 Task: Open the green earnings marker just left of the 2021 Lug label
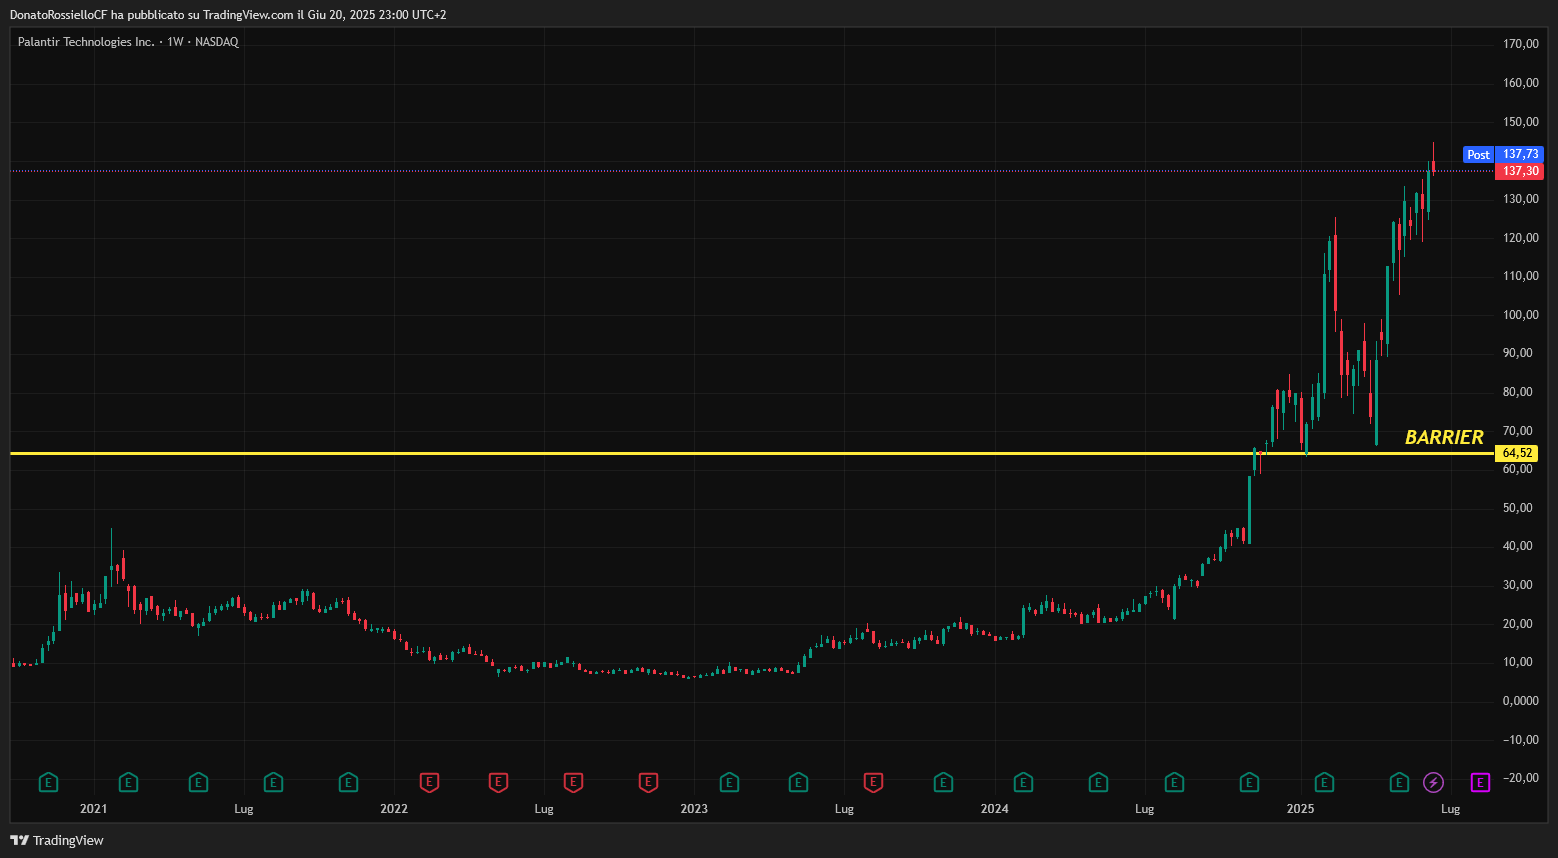click(198, 782)
